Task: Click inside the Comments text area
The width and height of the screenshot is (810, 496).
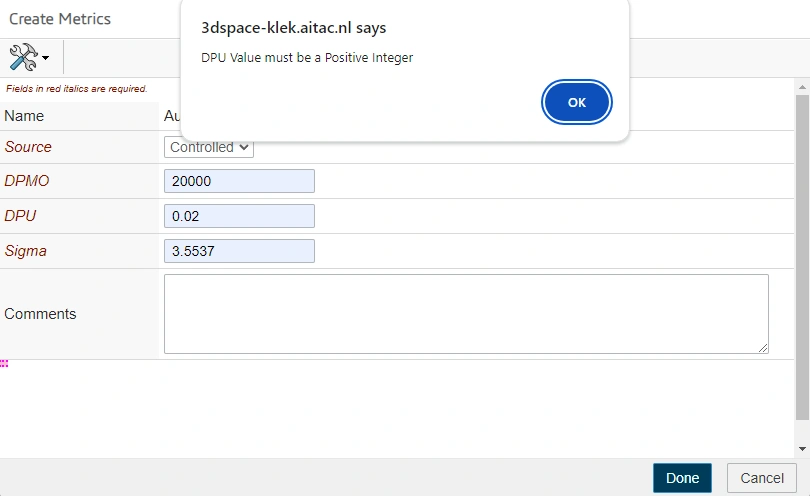Action: tap(466, 313)
